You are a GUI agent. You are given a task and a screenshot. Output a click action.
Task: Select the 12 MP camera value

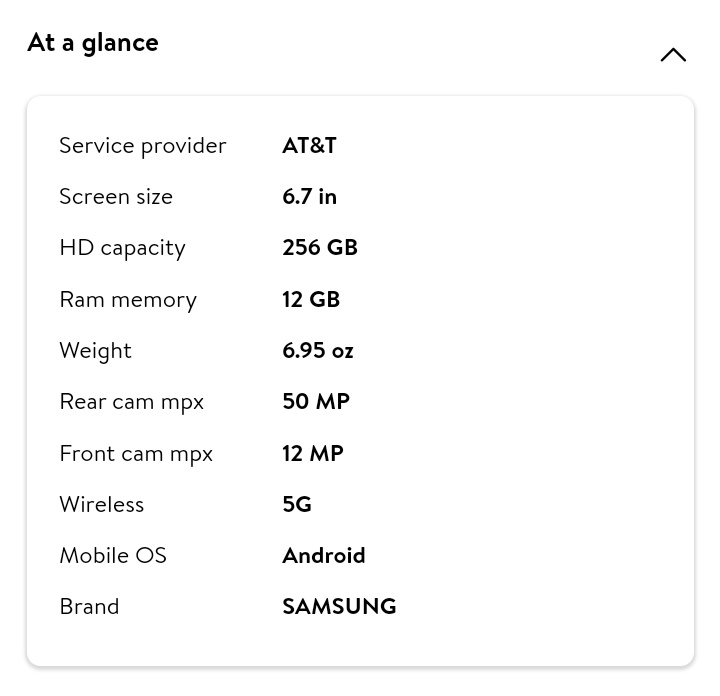(312, 453)
